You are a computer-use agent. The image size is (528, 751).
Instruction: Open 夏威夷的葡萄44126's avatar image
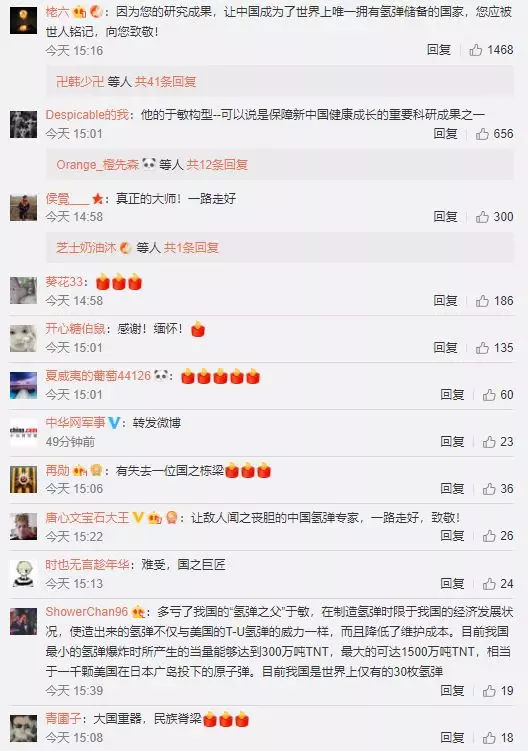coord(23,386)
